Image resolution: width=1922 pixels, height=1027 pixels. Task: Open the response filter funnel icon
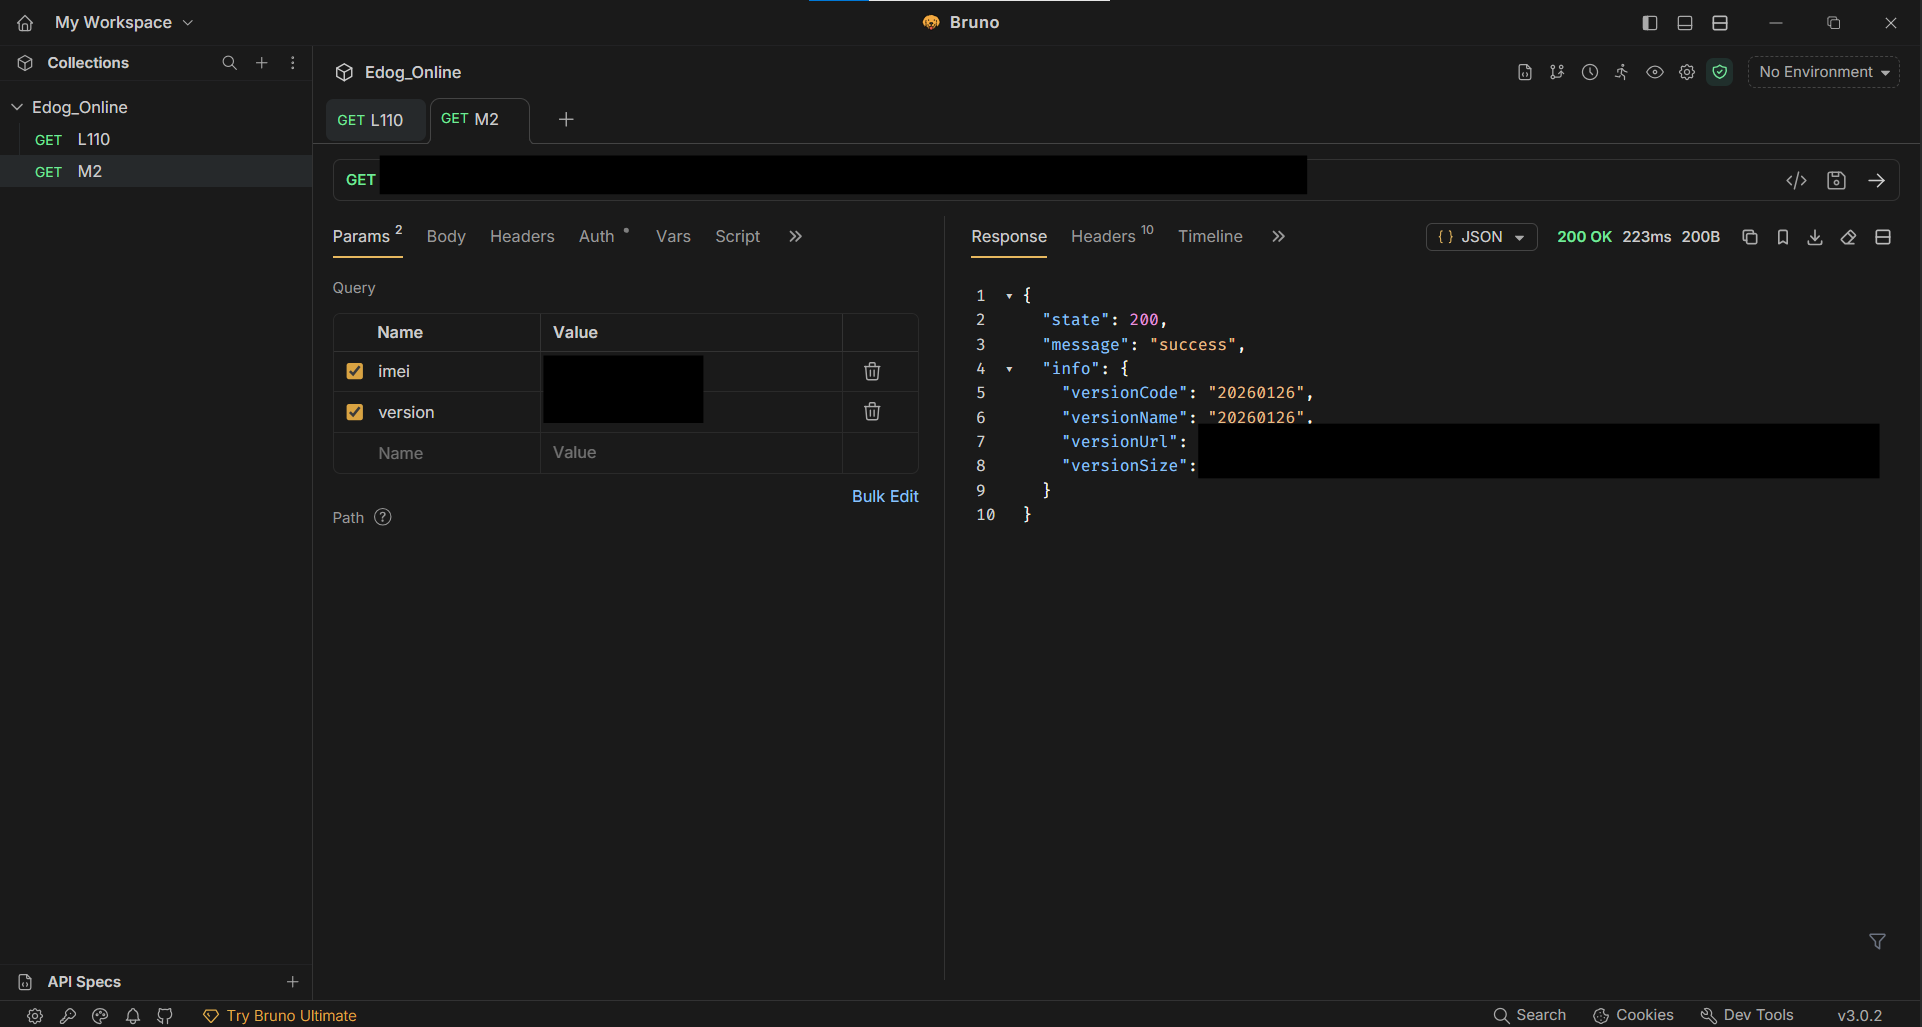point(1877,941)
